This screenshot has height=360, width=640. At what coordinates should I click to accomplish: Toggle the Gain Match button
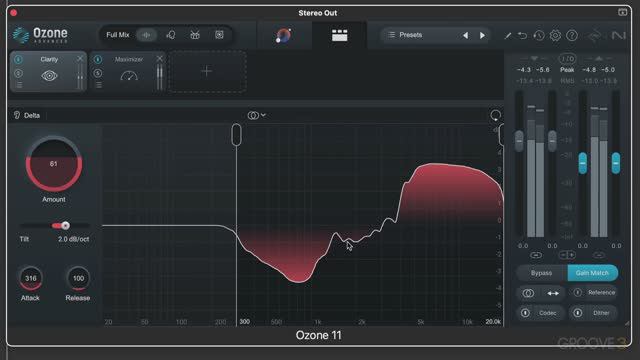tap(592, 273)
